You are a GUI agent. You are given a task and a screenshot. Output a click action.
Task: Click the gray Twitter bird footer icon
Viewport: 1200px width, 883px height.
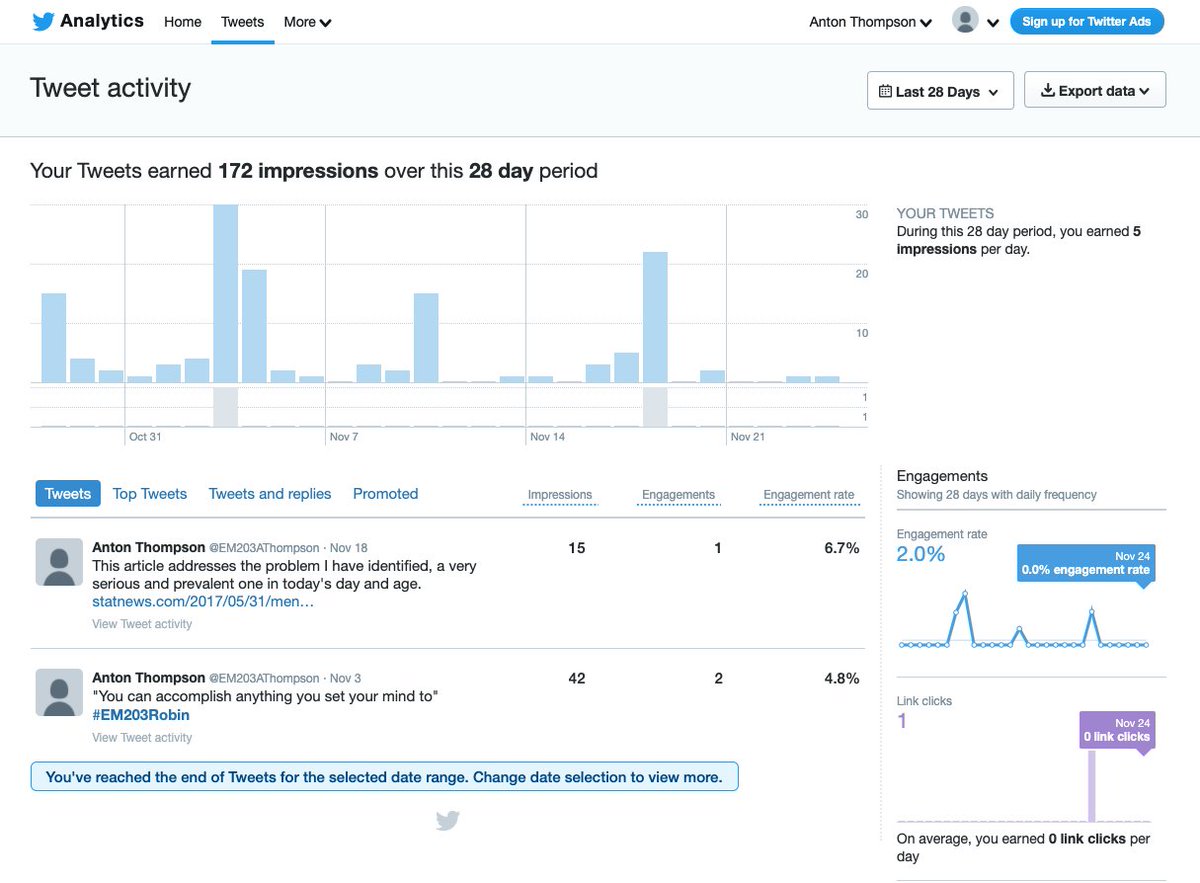click(x=448, y=821)
